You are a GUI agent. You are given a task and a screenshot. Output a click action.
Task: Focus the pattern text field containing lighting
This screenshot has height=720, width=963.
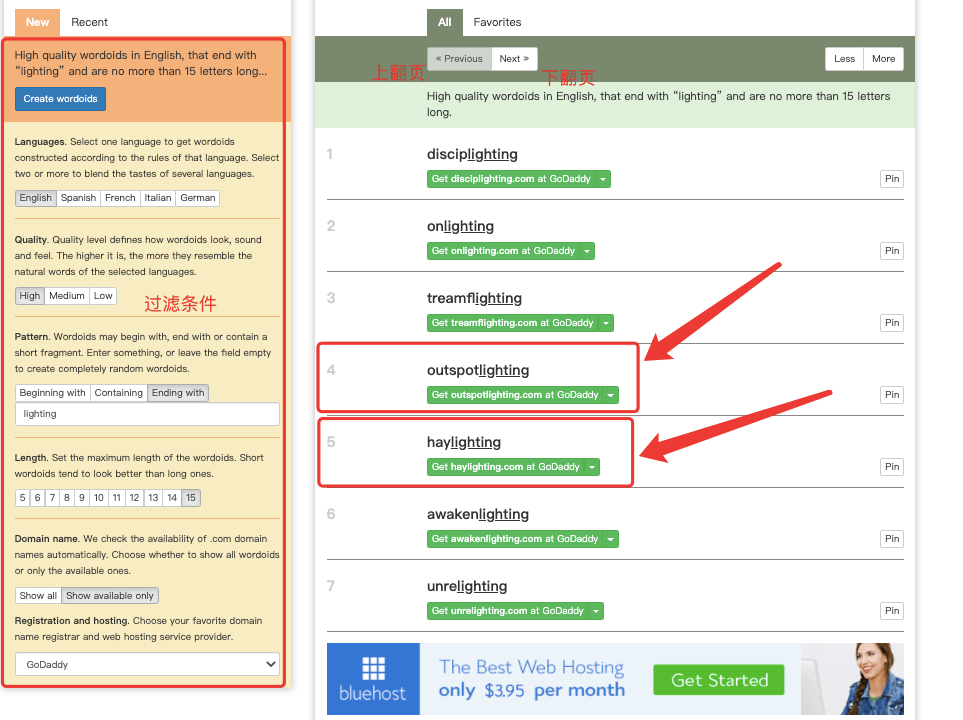point(147,414)
